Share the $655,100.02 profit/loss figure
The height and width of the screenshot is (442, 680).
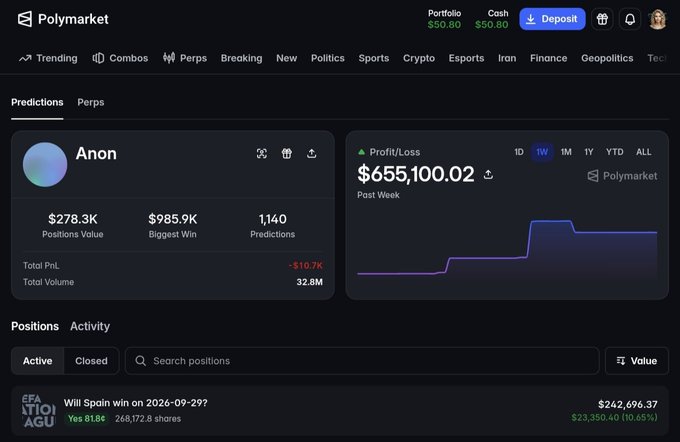pyautogui.click(x=488, y=174)
